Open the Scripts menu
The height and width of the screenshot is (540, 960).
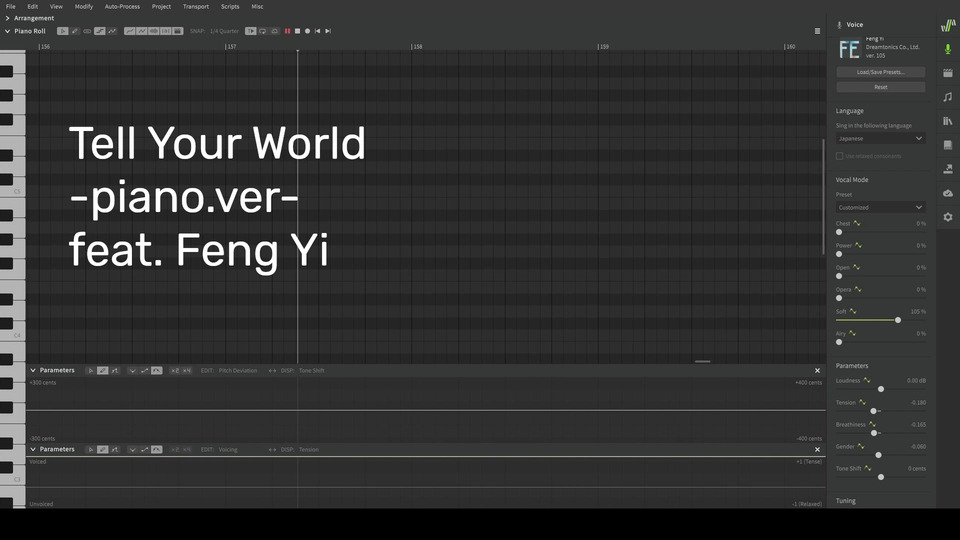(x=230, y=7)
